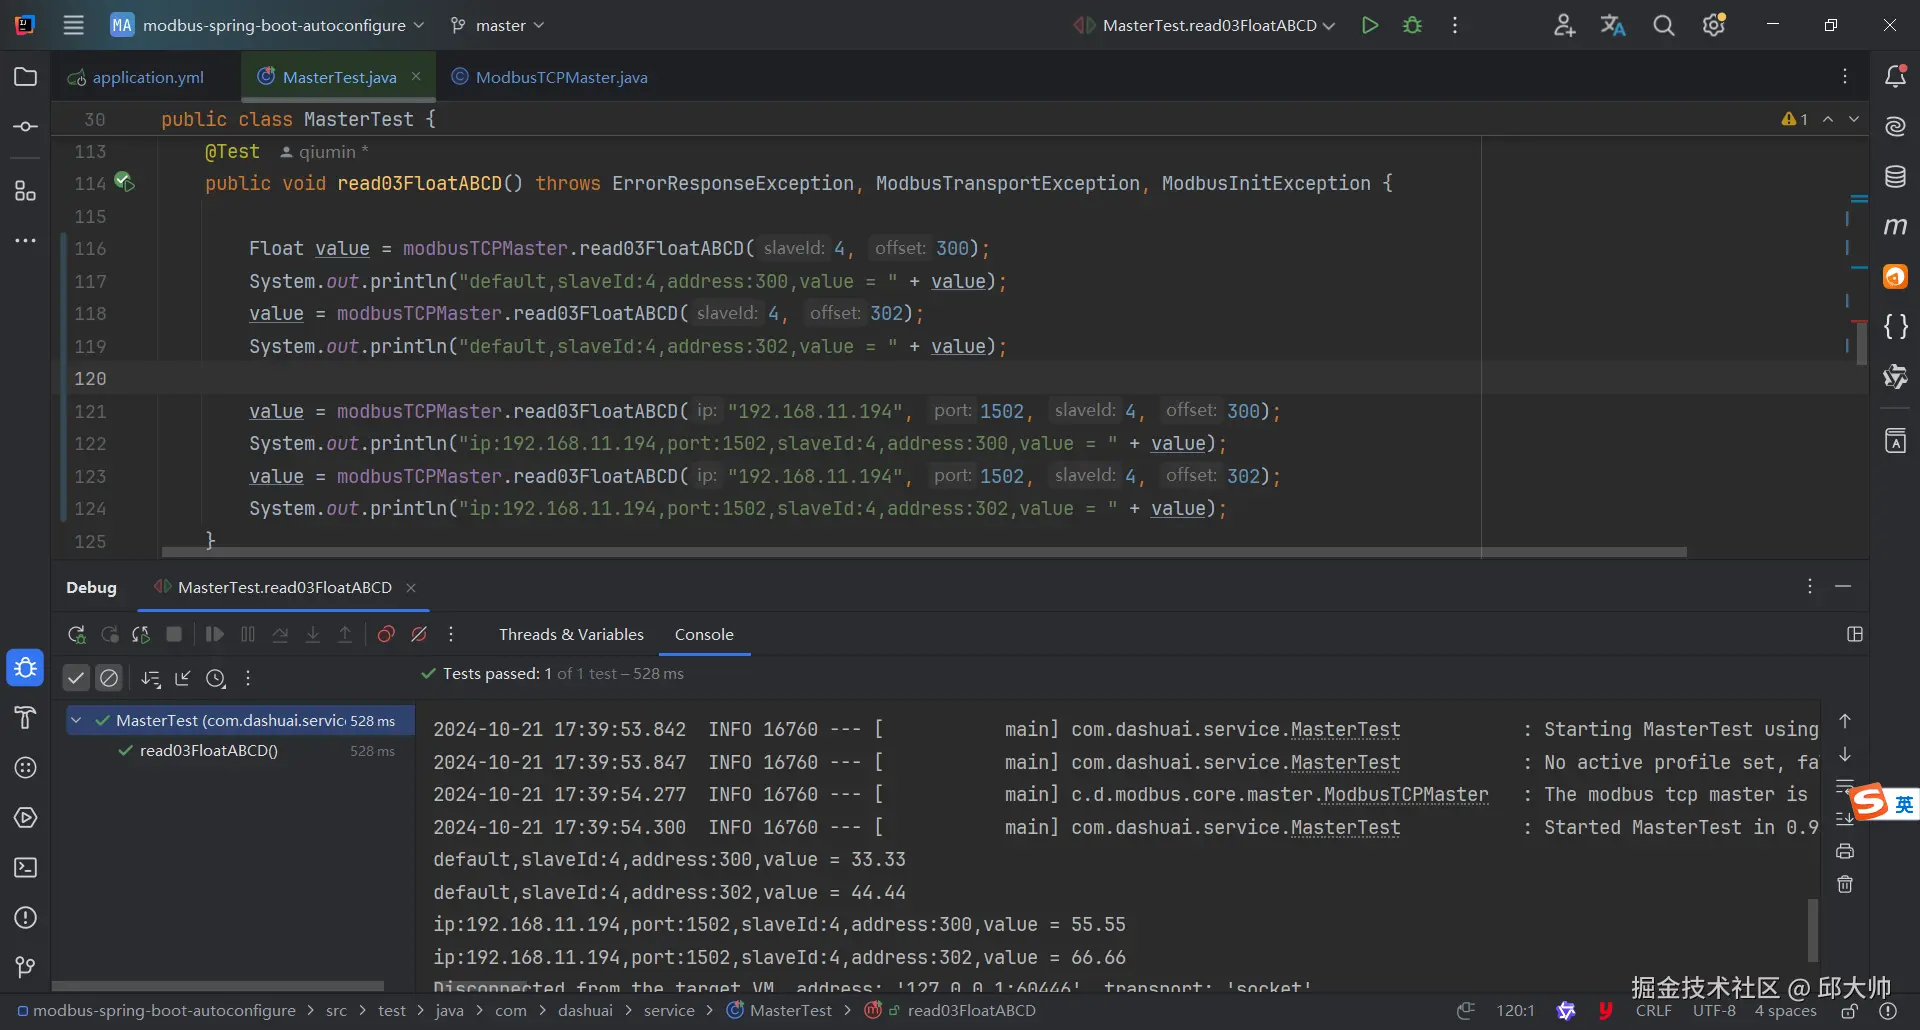Collapse the MasterTest node in test tree
Image resolution: width=1920 pixels, height=1030 pixels.
click(76, 720)
